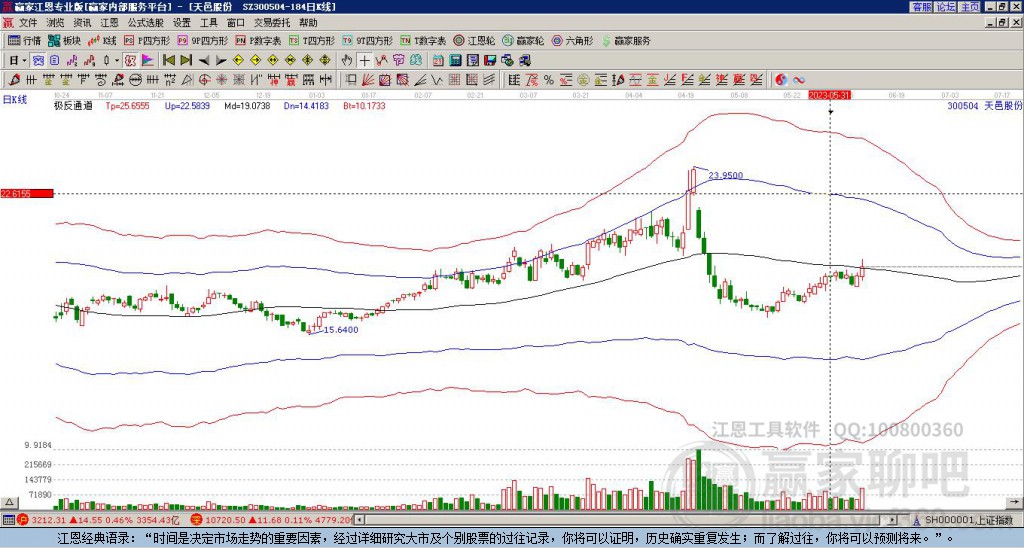Open the calendar icon in toolbar
Image resolution: width=1024 pixels, height=548 pixels.
(438, 61)
